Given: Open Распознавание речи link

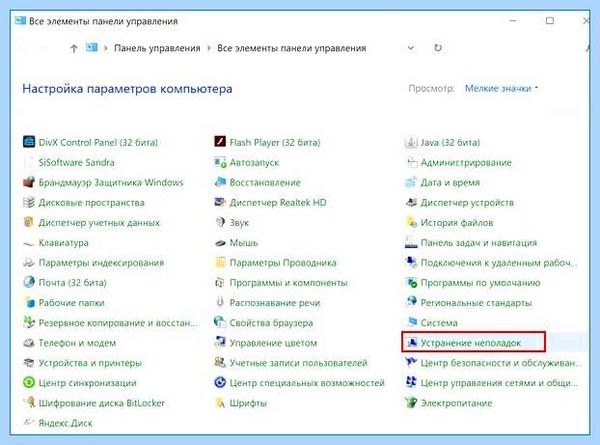Looking at the screenshot, I should [x=275, y=303].
